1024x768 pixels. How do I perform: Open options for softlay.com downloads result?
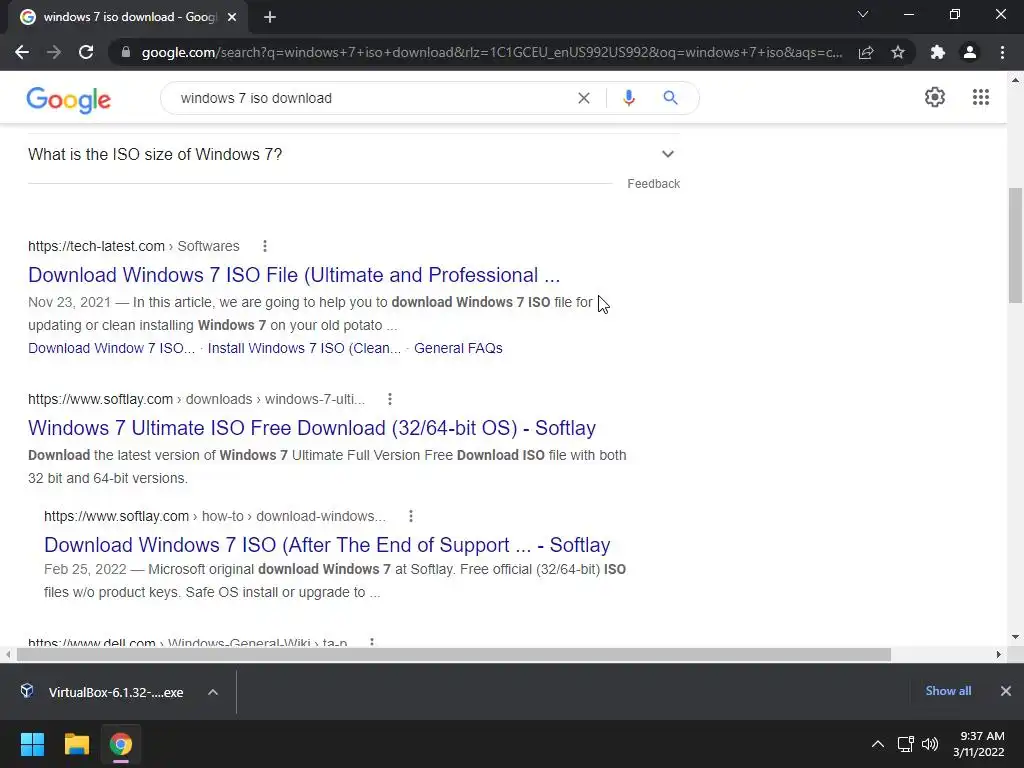(x=390, y=399)
